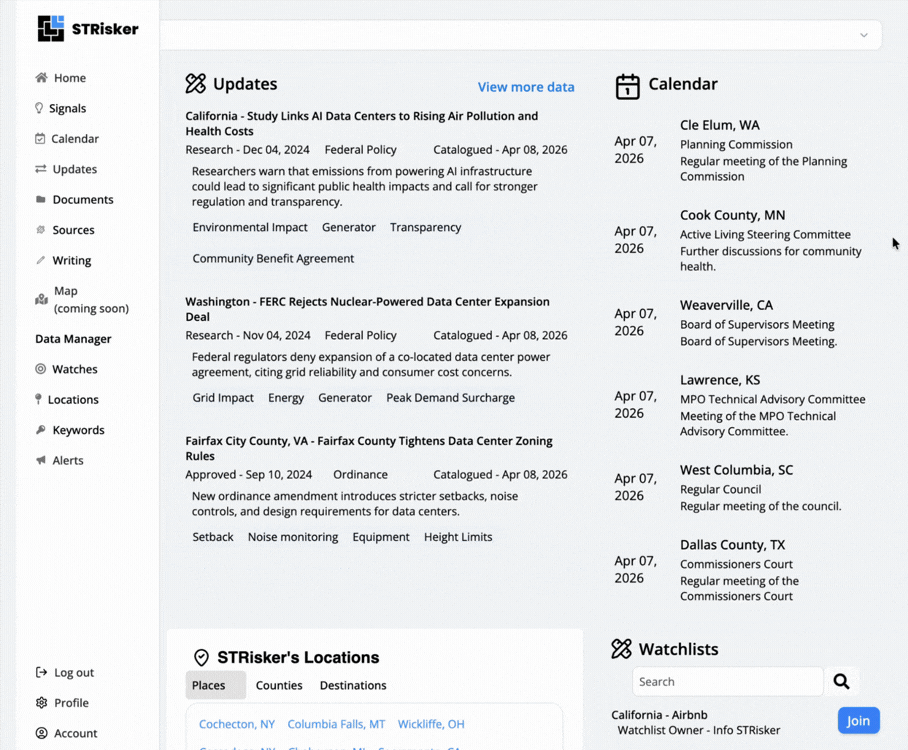The width and height of the screenshot is (908, 750).
Task: Open the View more data link
Action: [x=526, y=87]
